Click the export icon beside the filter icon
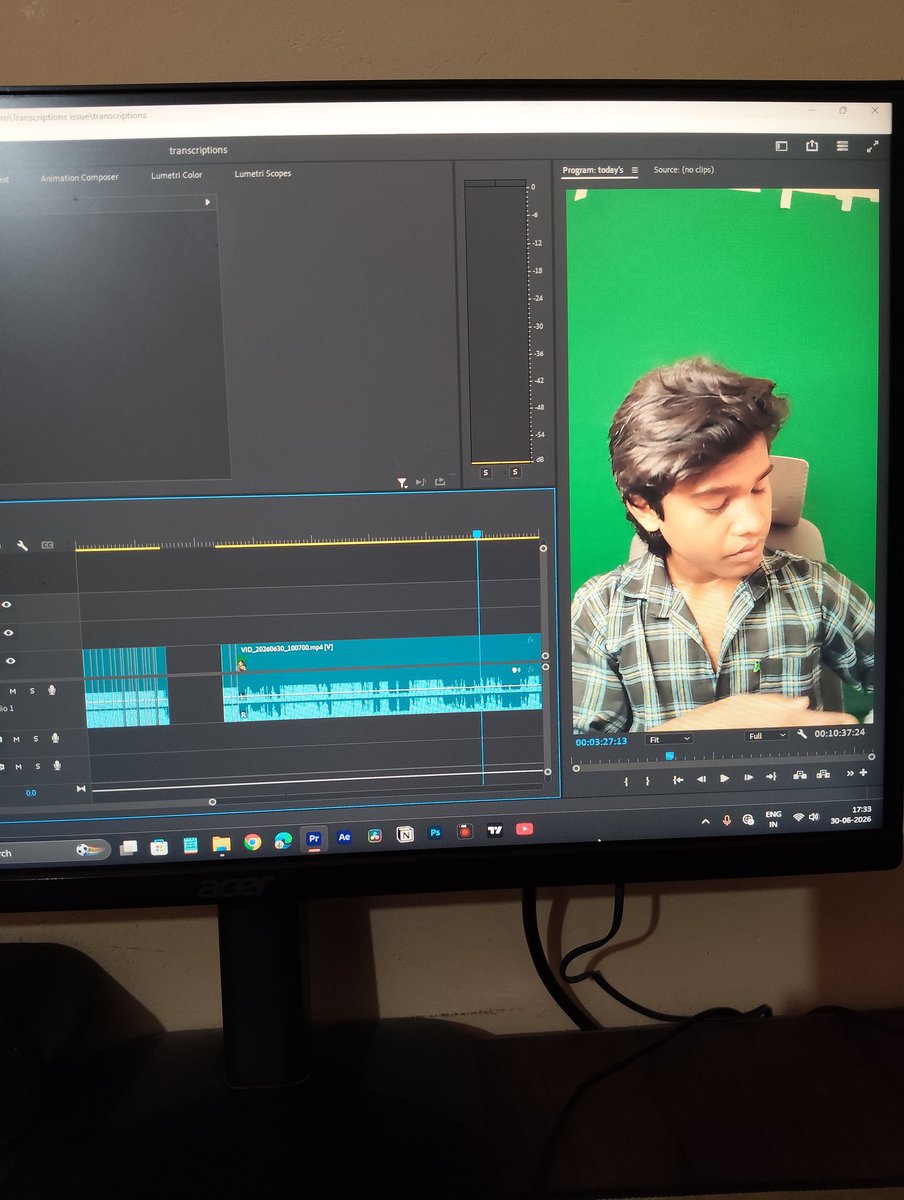The height and width of the screenshot is (1200, 904). pos(439,482)
